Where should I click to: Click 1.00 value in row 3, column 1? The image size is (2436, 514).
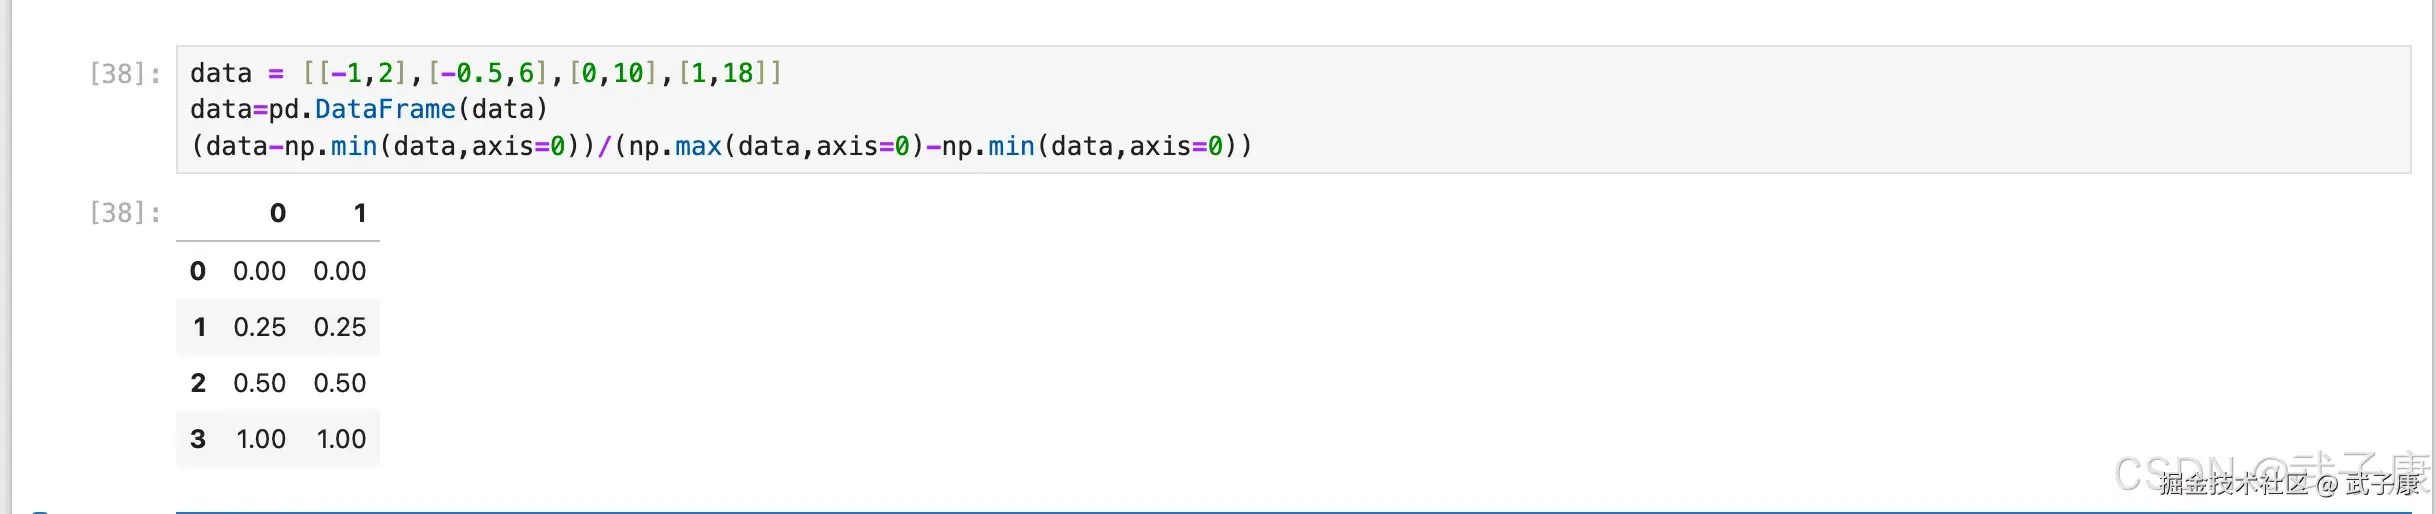[341, 439]
